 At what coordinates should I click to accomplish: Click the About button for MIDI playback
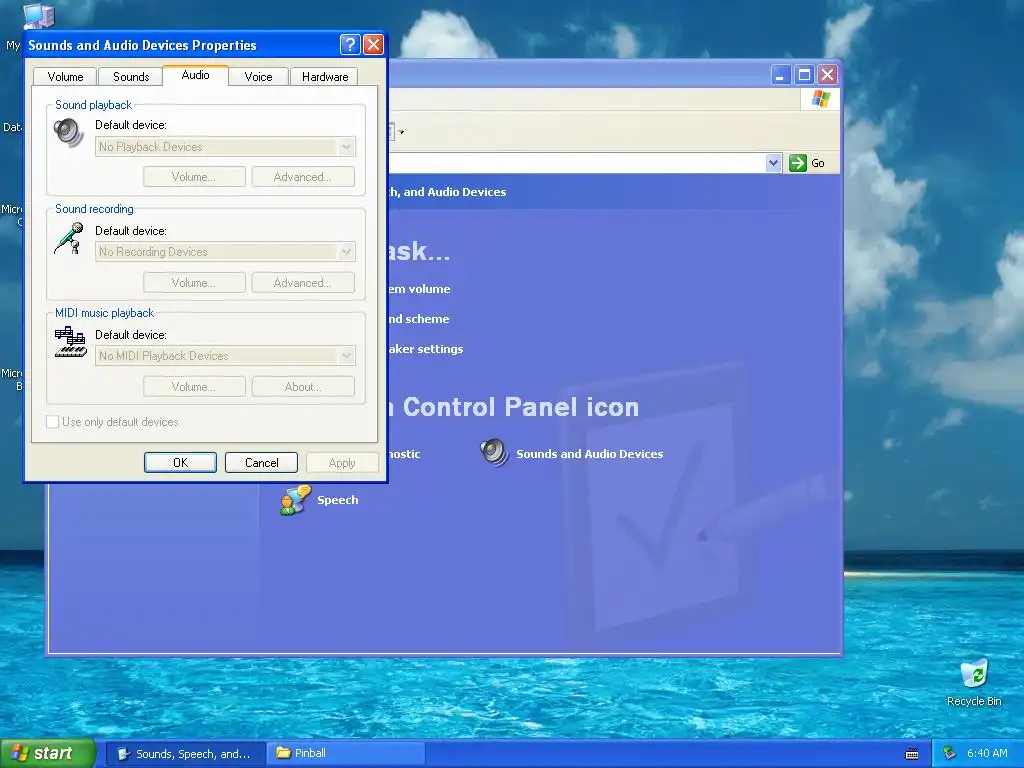303,387
